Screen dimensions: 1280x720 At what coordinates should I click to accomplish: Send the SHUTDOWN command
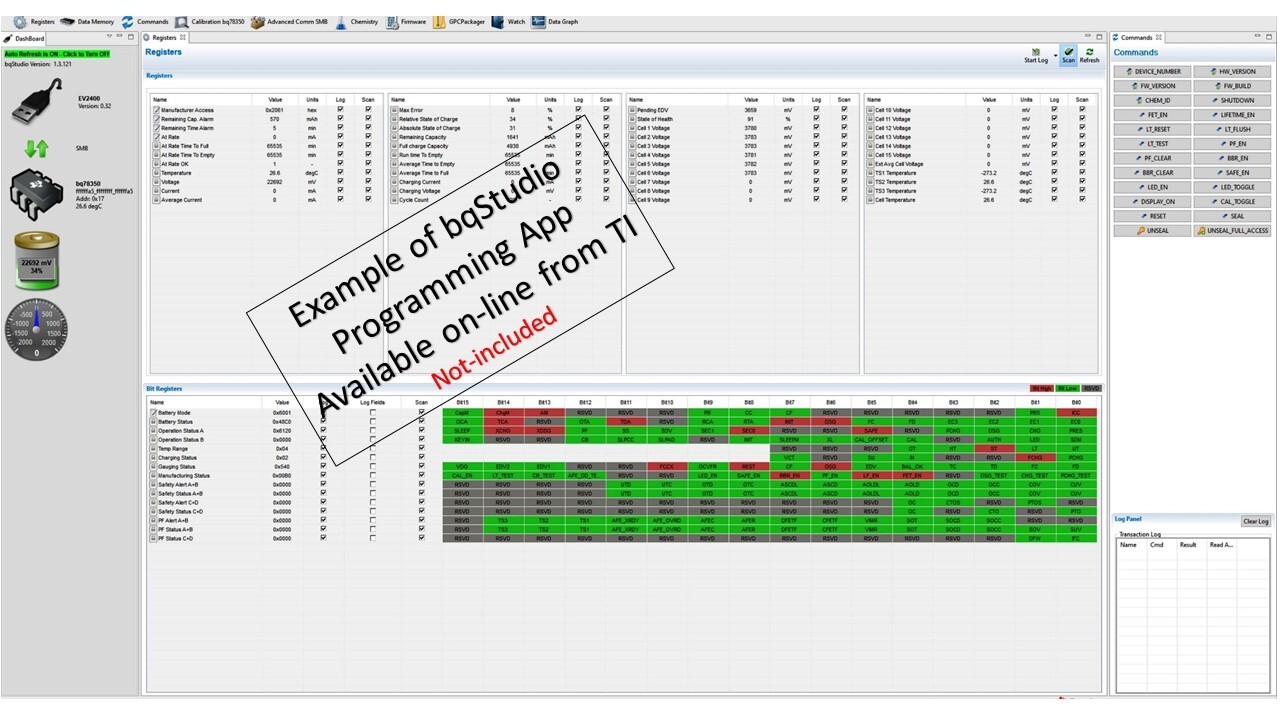tap(1233, 100)
